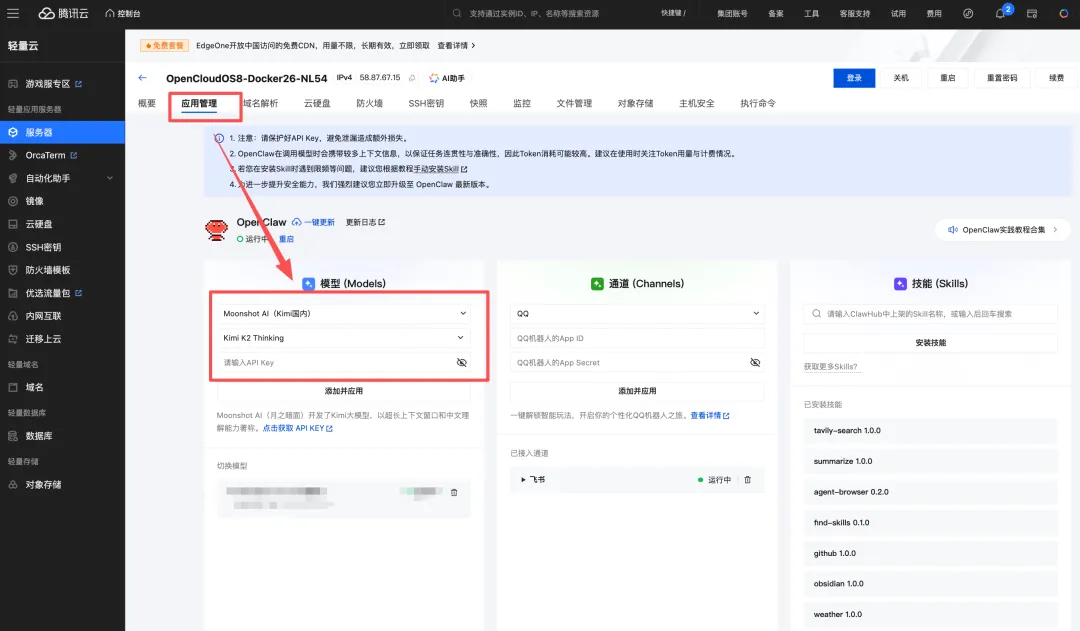Open the Kimi K2 Thinking model dropdown
The width and height of the screenshot is (1080, 631).
coord(344,338)
